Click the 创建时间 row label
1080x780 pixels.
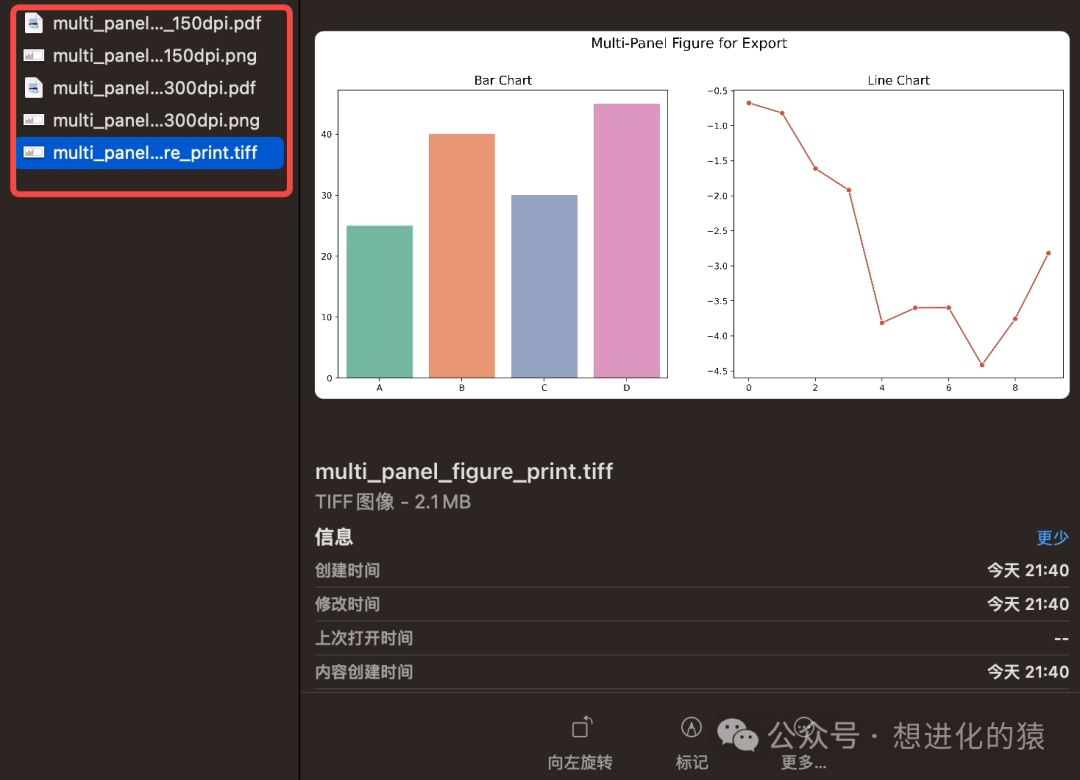(x=347, y=571)
